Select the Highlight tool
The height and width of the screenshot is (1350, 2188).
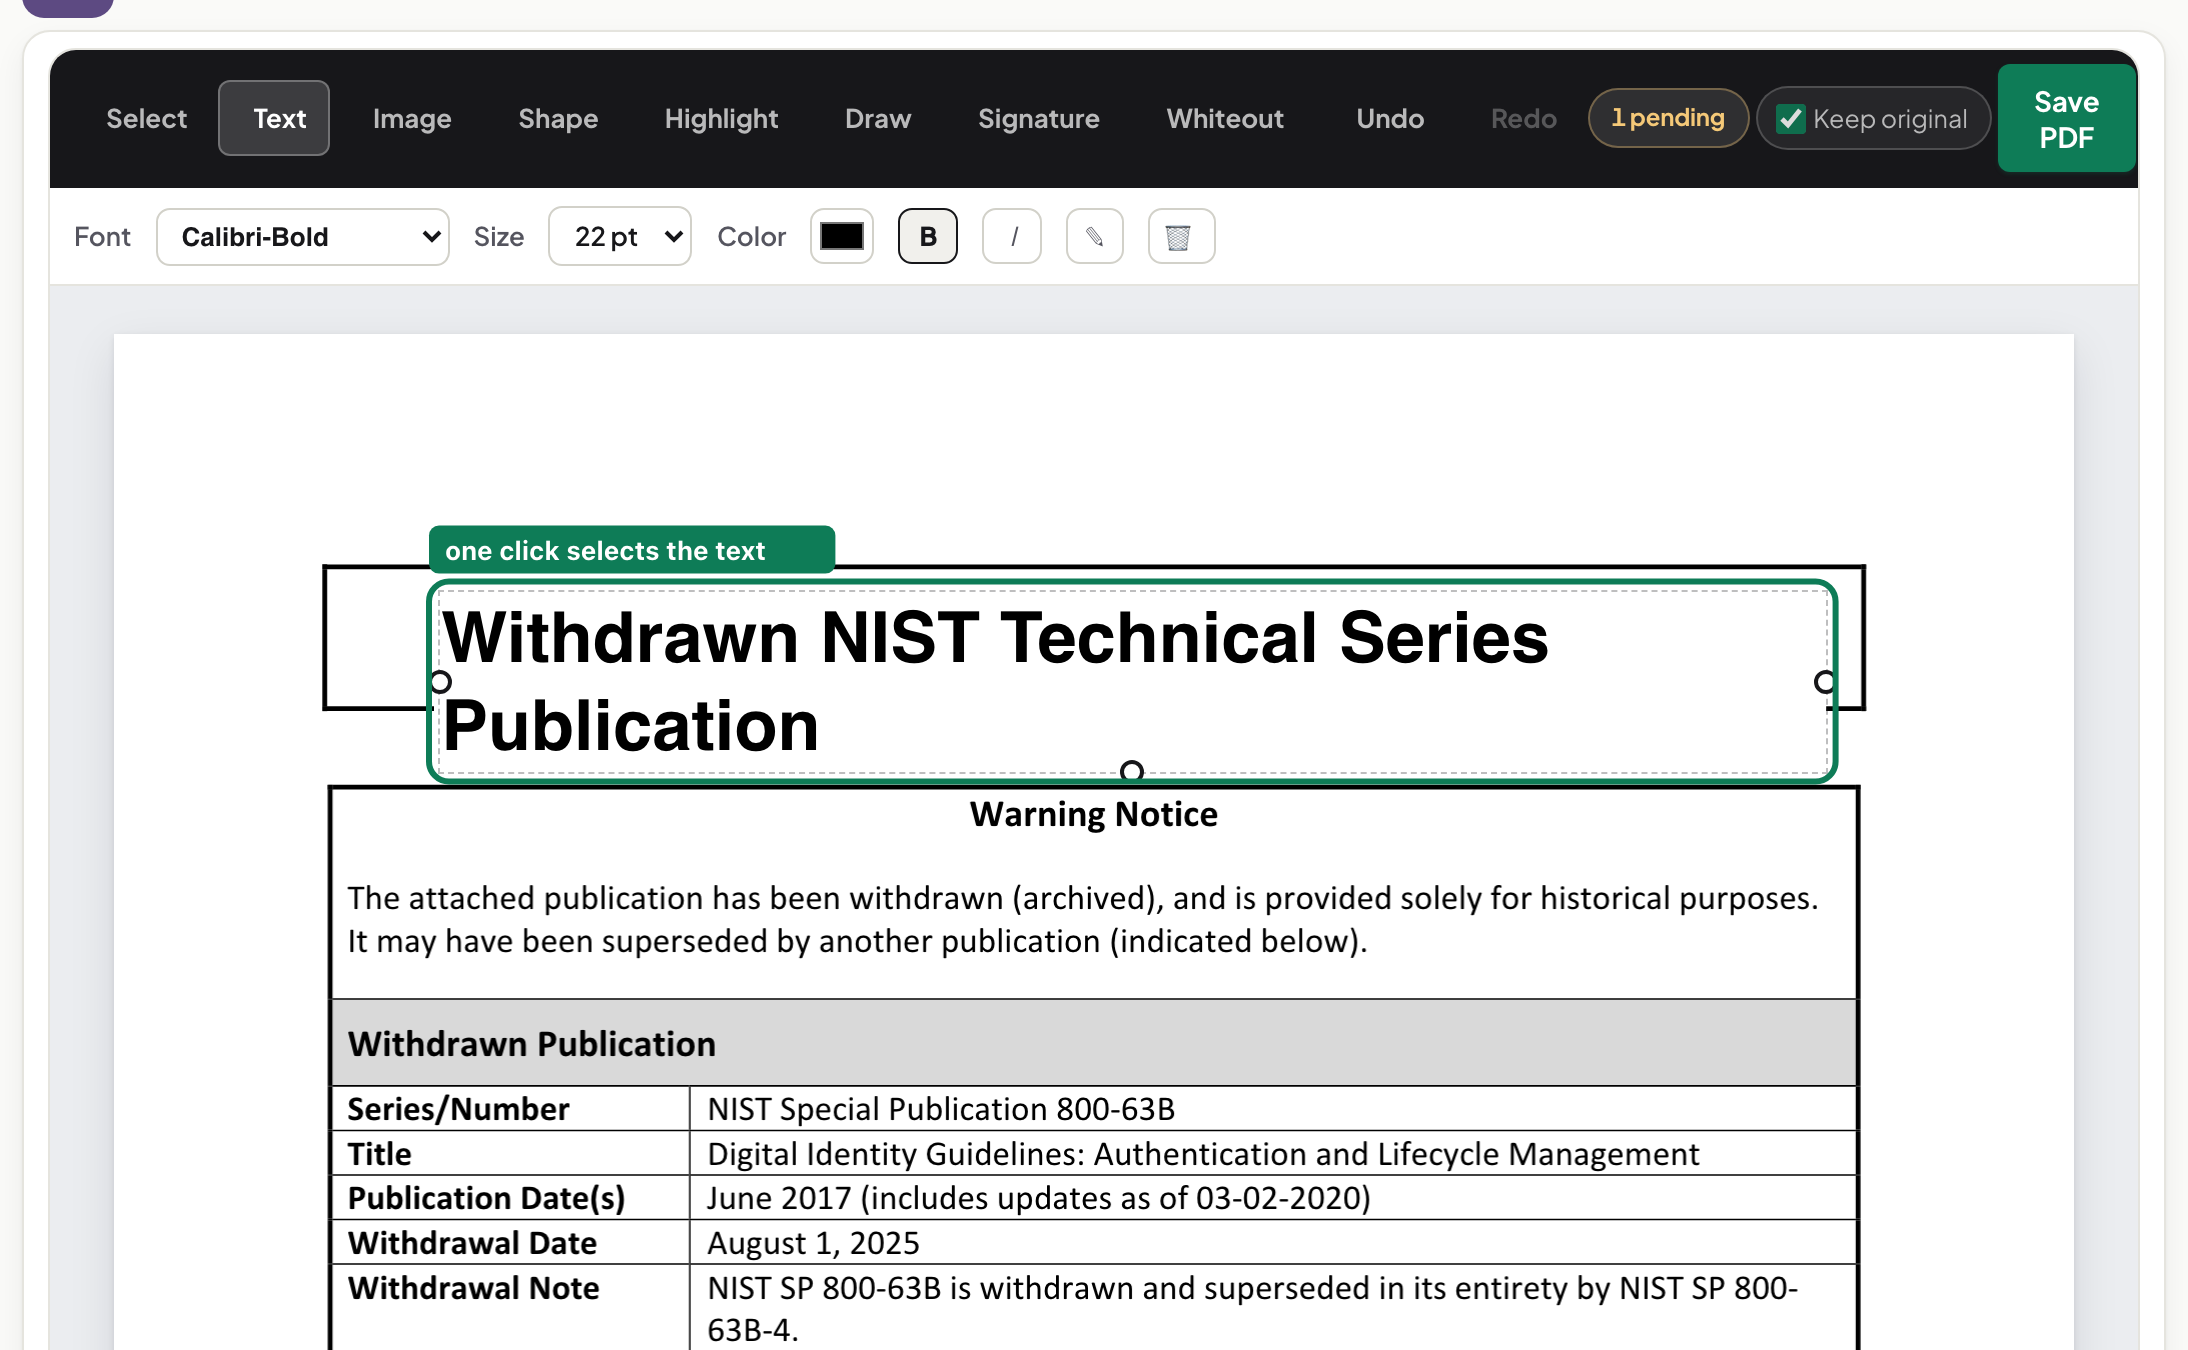pyautogui.click(x=721, y=118)
